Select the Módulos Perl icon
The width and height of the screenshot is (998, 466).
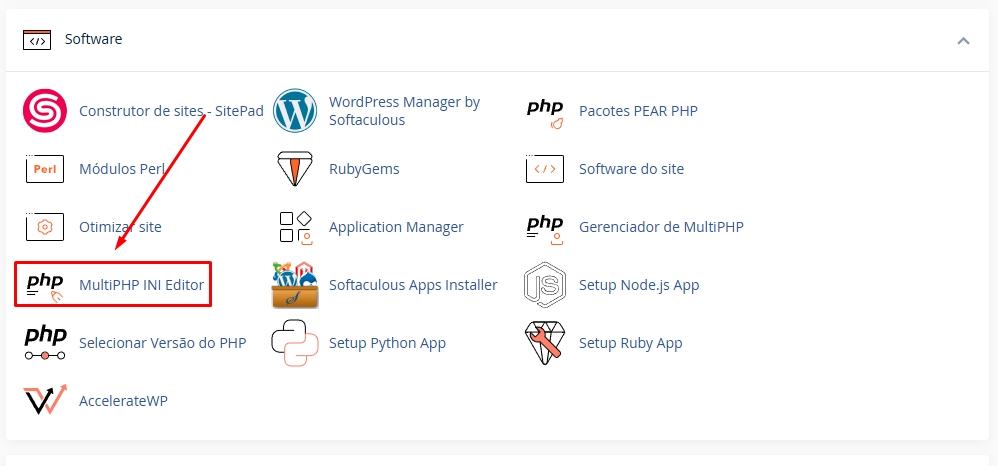[44, 169]
